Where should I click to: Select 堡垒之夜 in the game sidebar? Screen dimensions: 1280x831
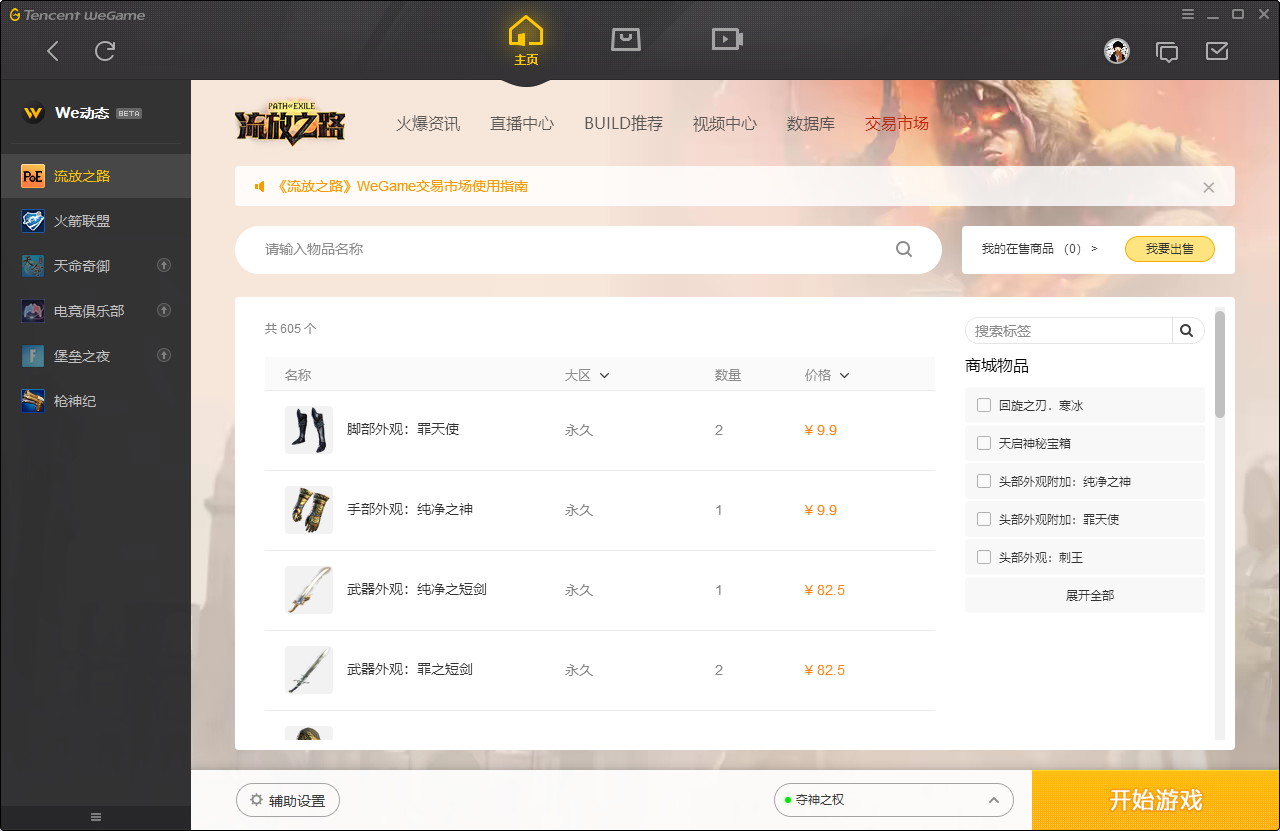(95, 356)
